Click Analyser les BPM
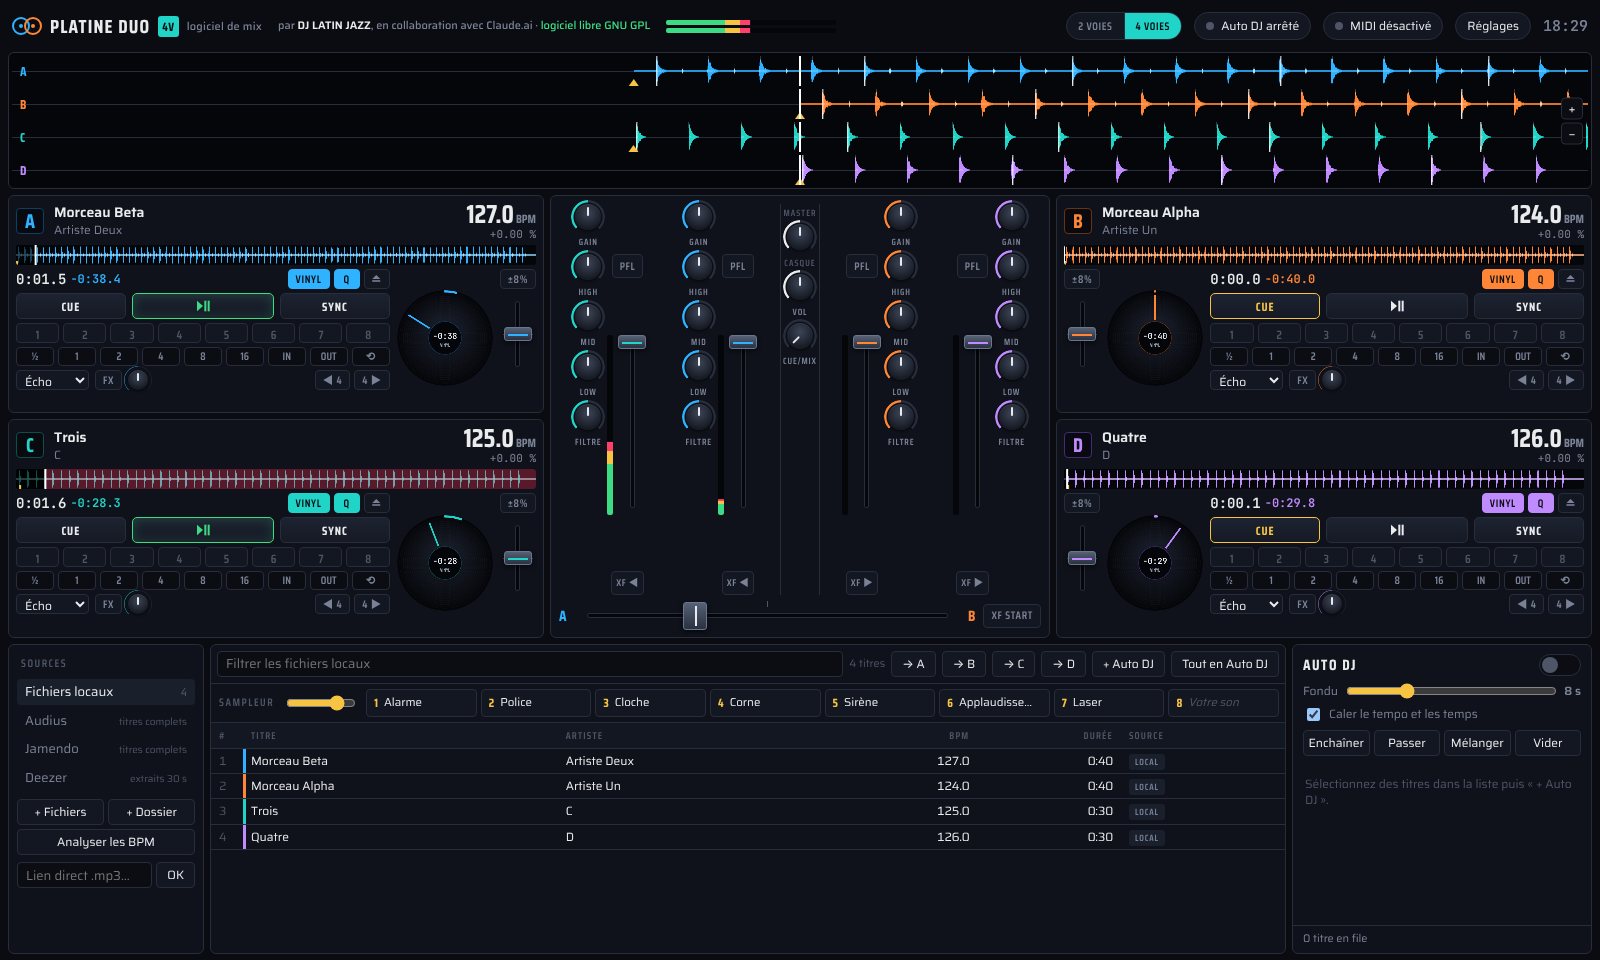Image resolution: width=1600 pixels, height=960 pixels. click(106, 842)
